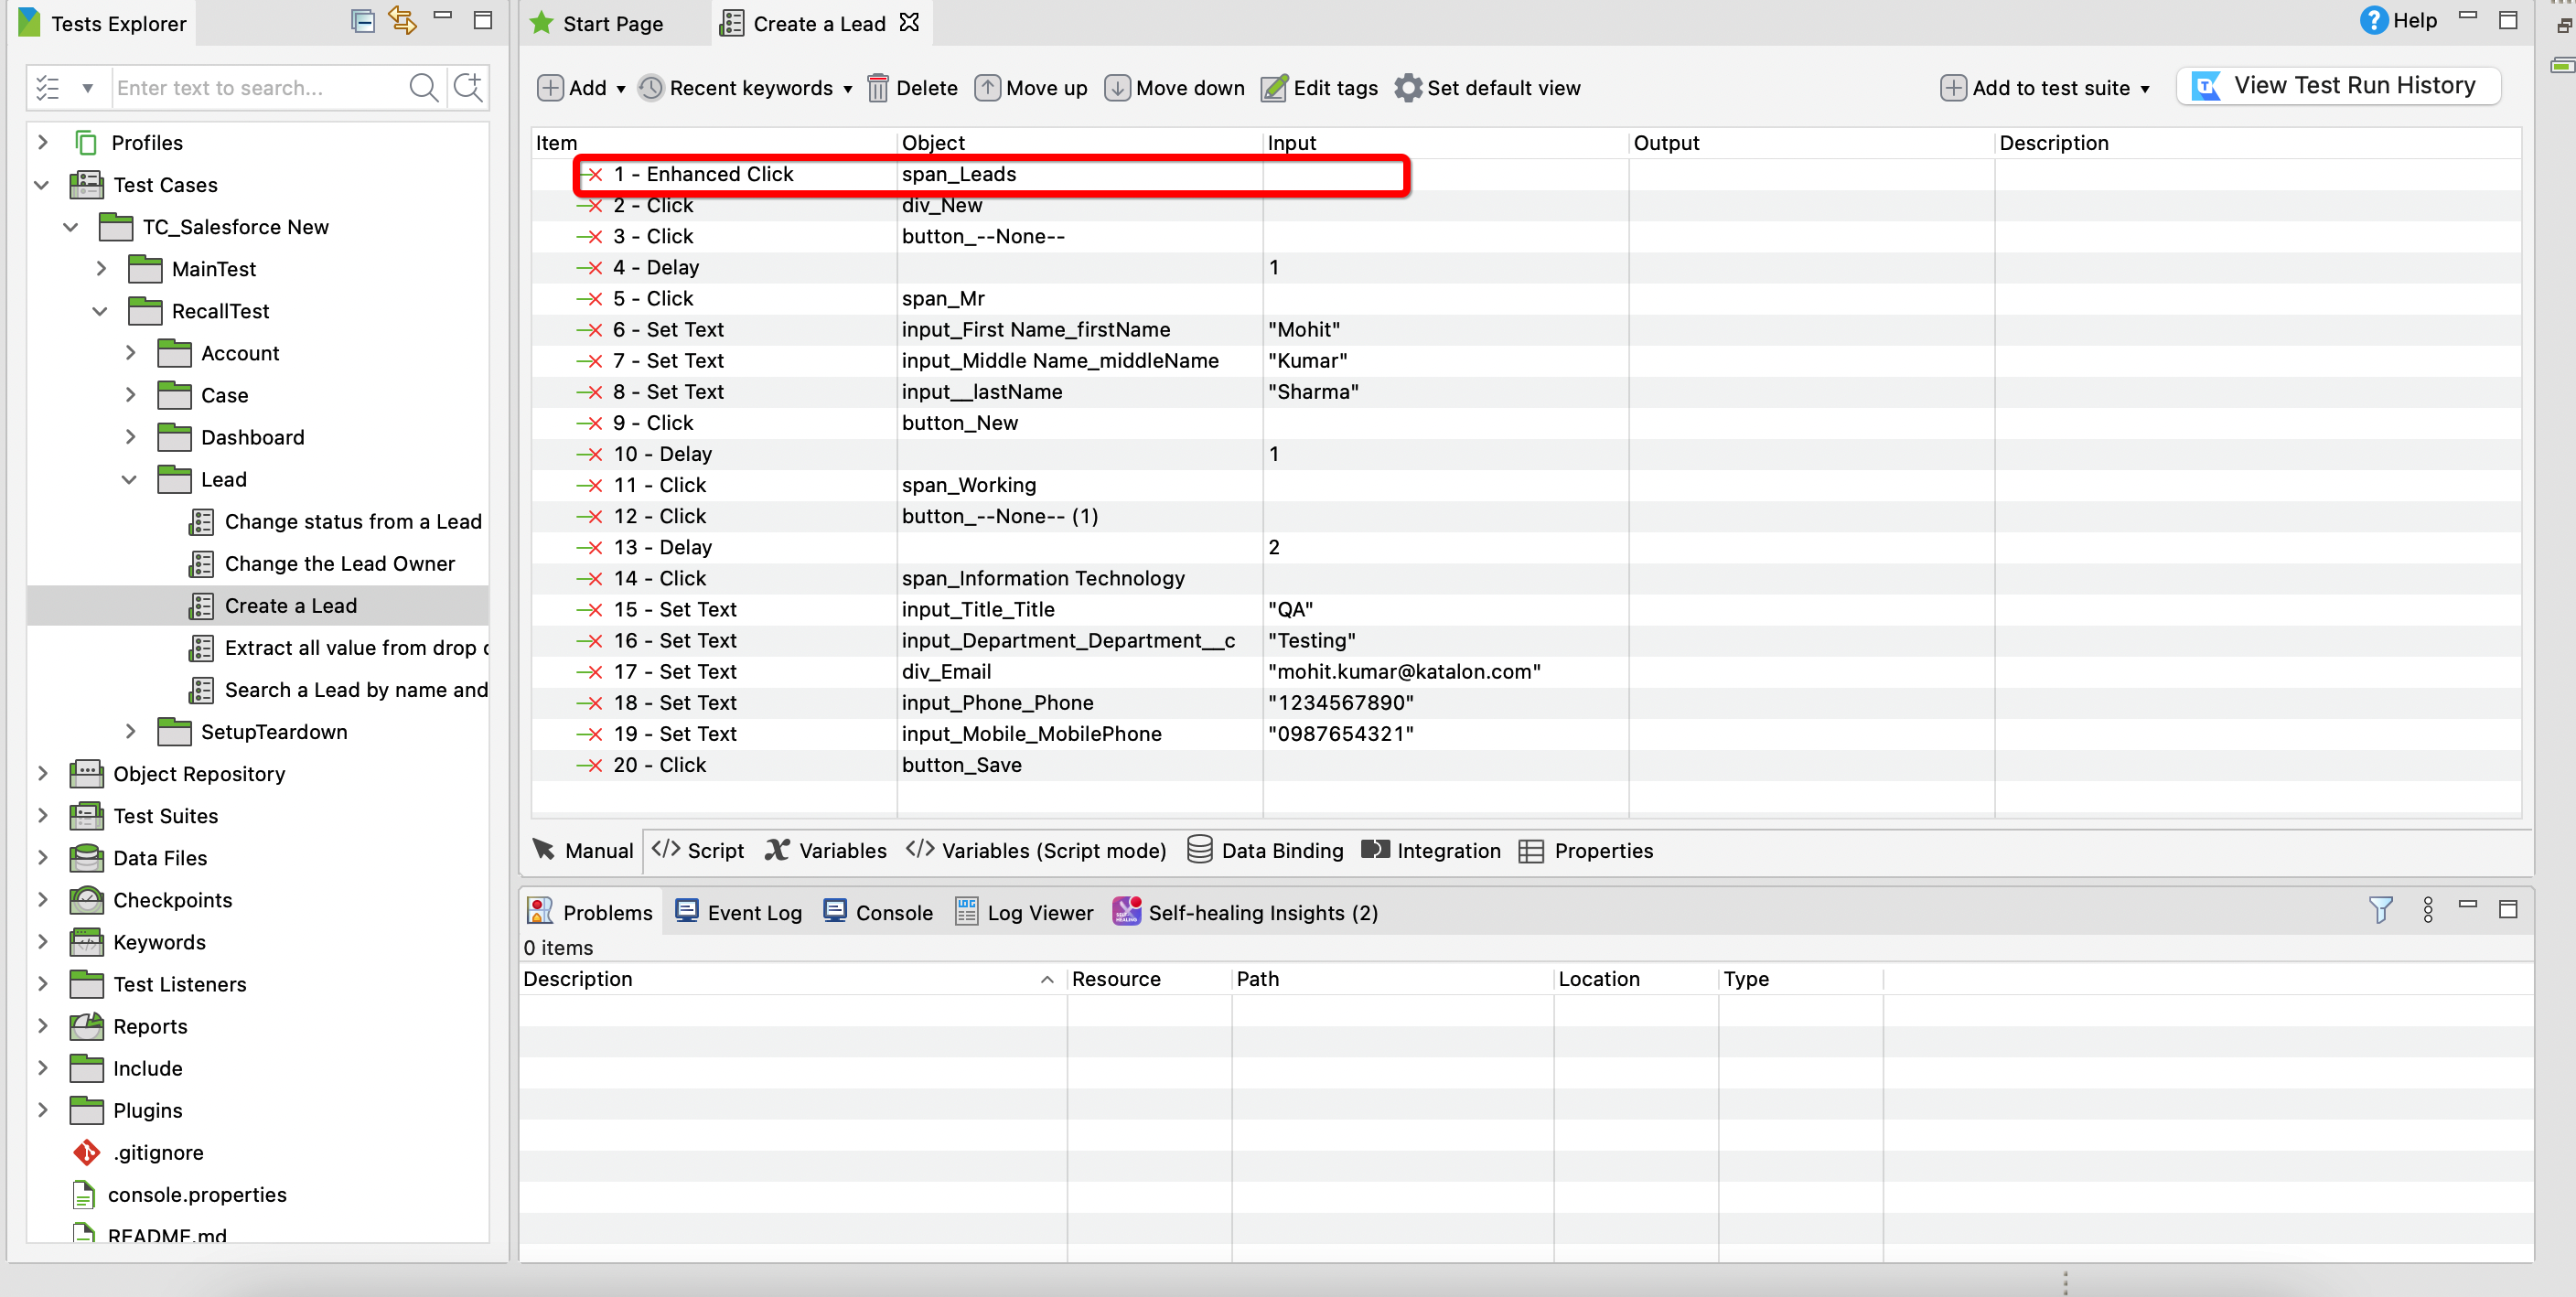Click Collapse All icon in Tests Explorer
Viewport: 2576px width, 1297px height.
(x=363, y=21)
